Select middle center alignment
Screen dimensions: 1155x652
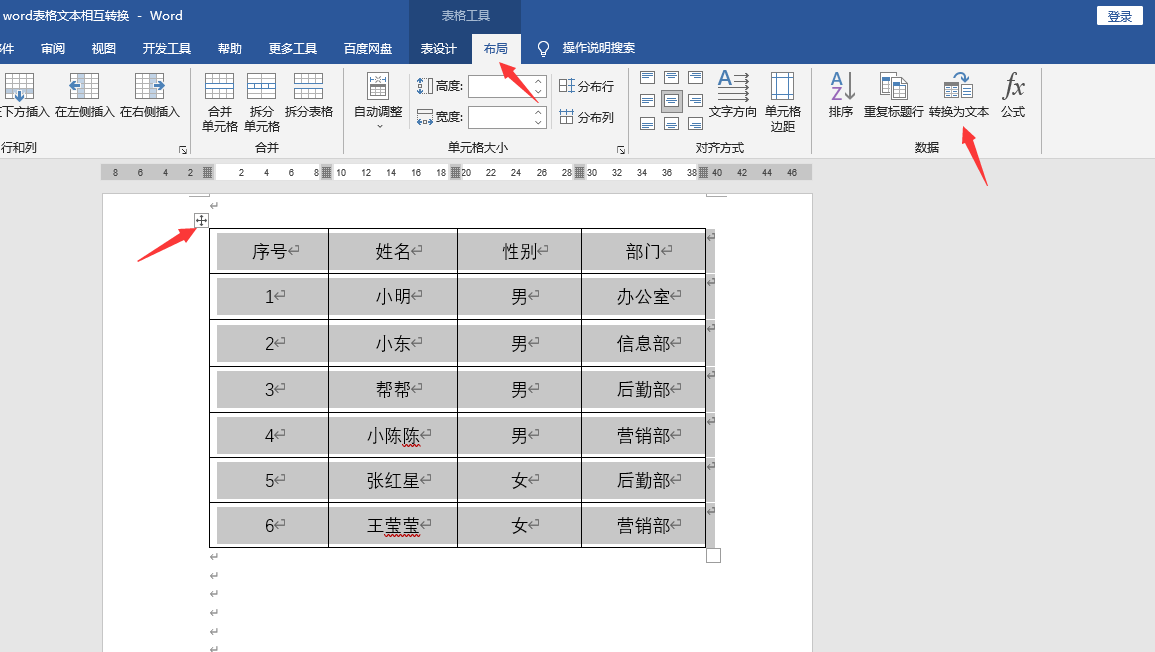(671, 100)
